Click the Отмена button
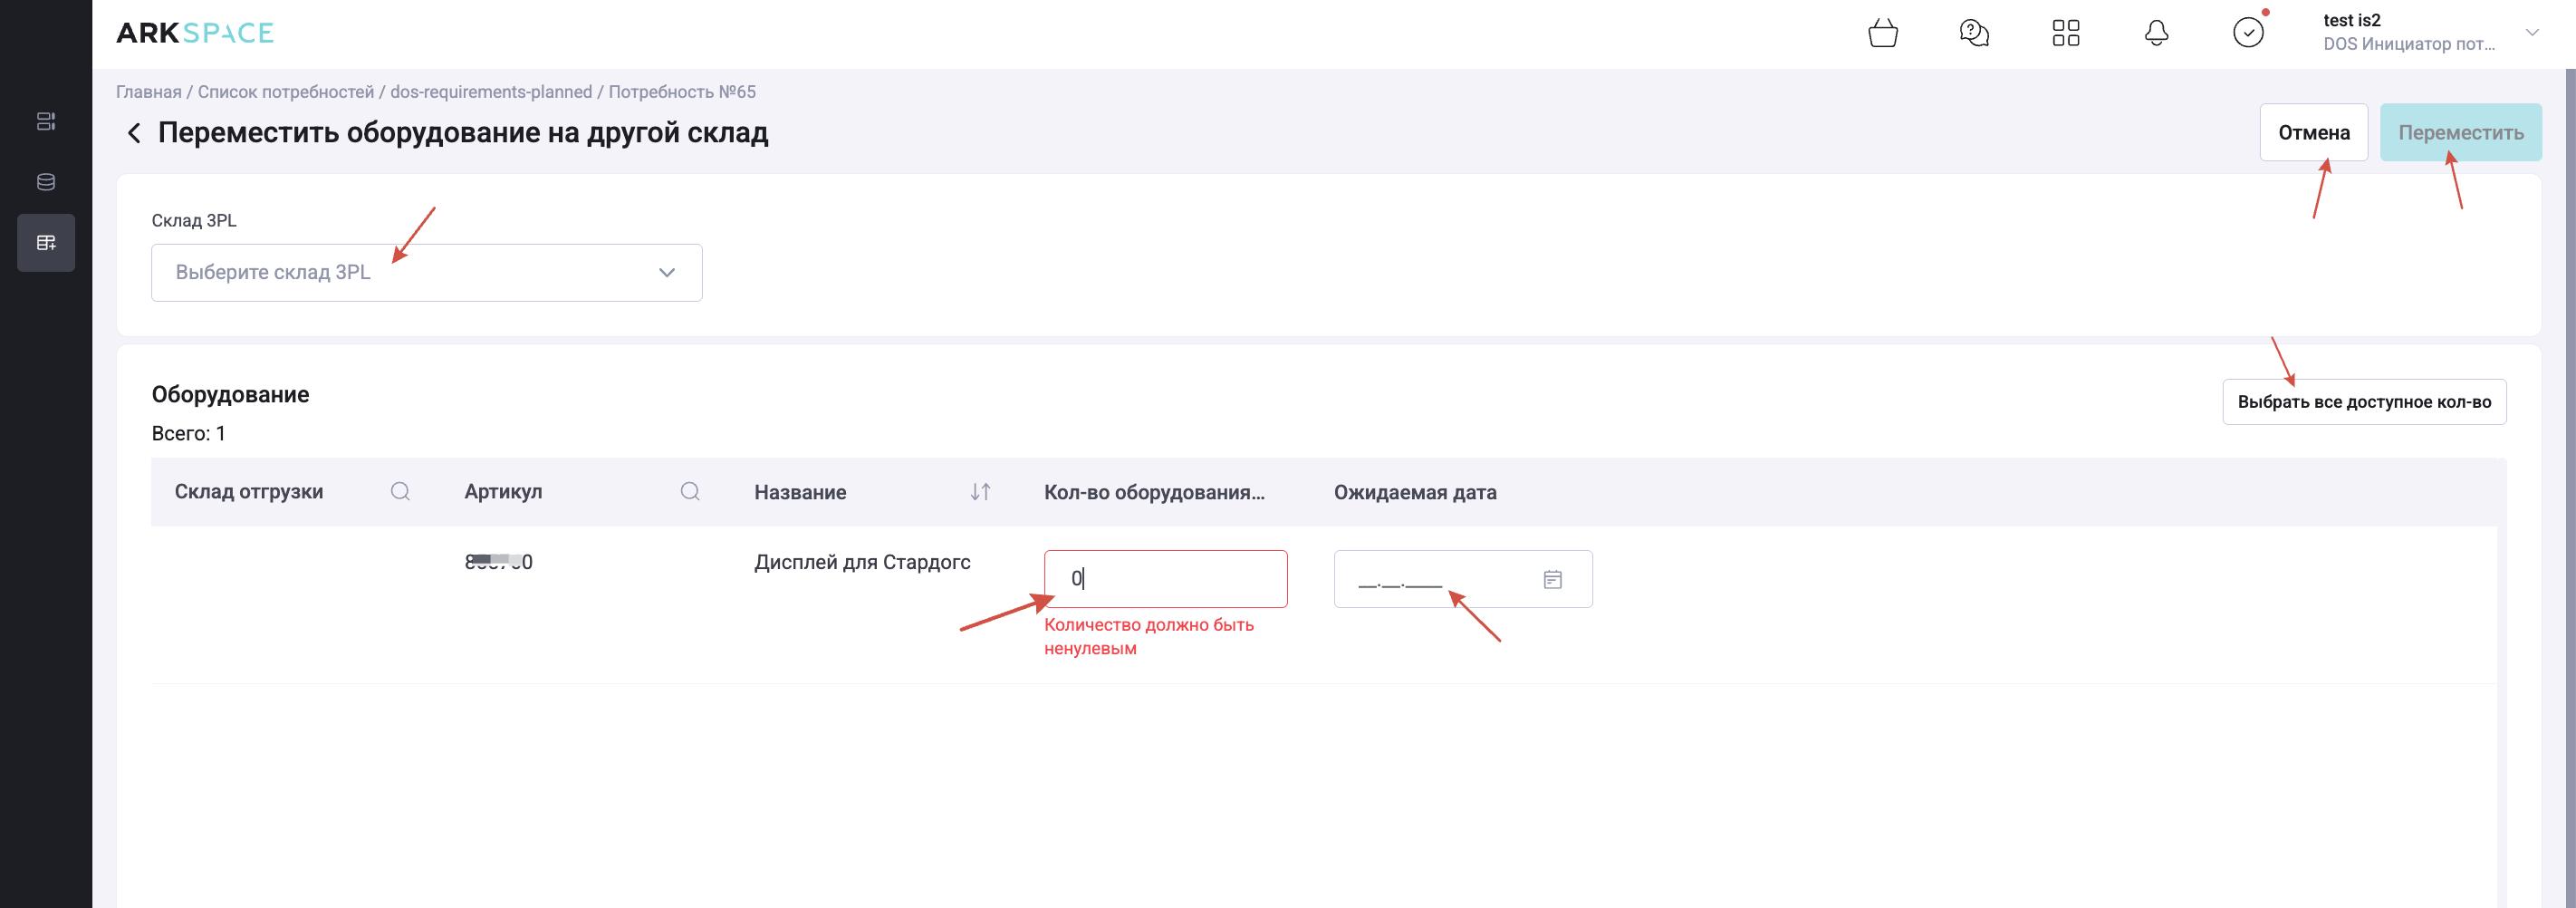2576x908 pixels. click(x=2313, y=132)
